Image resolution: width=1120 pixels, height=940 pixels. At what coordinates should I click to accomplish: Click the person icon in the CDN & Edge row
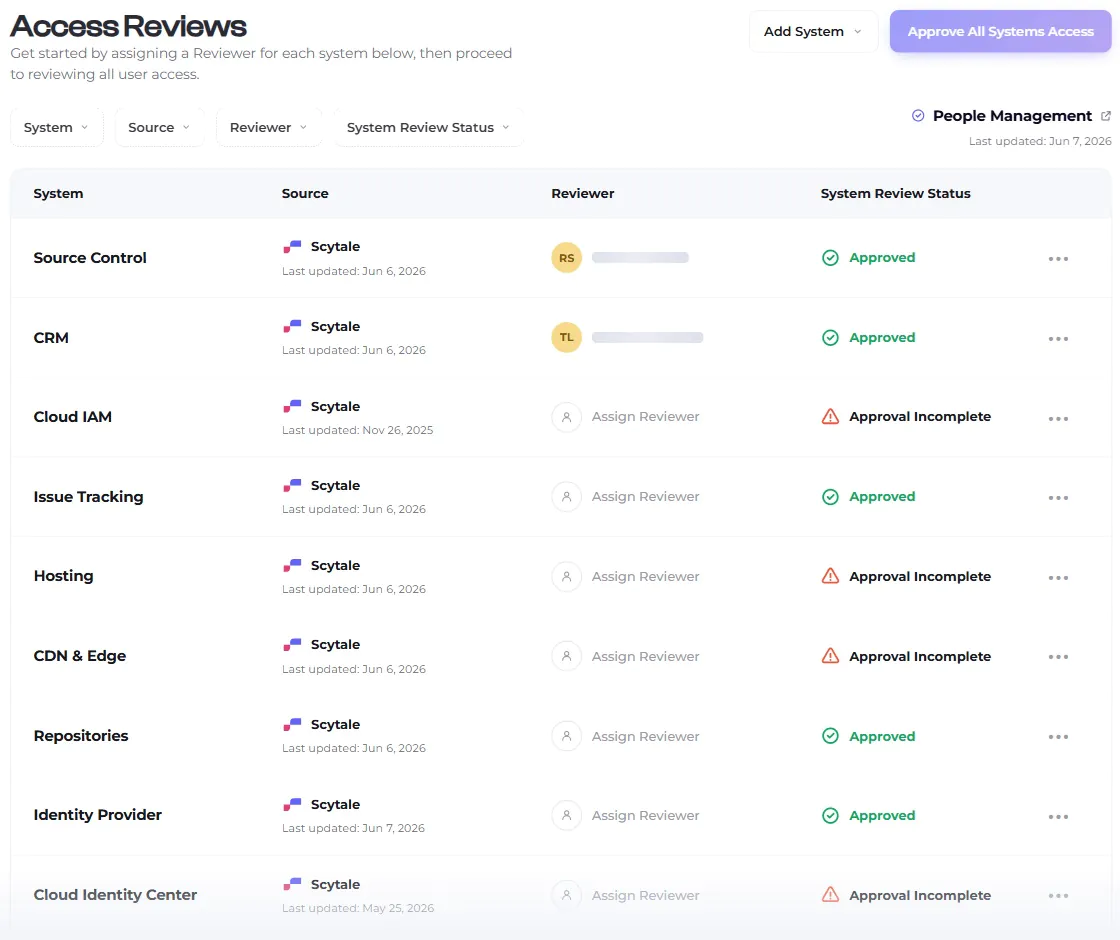[x=566, y=656]
